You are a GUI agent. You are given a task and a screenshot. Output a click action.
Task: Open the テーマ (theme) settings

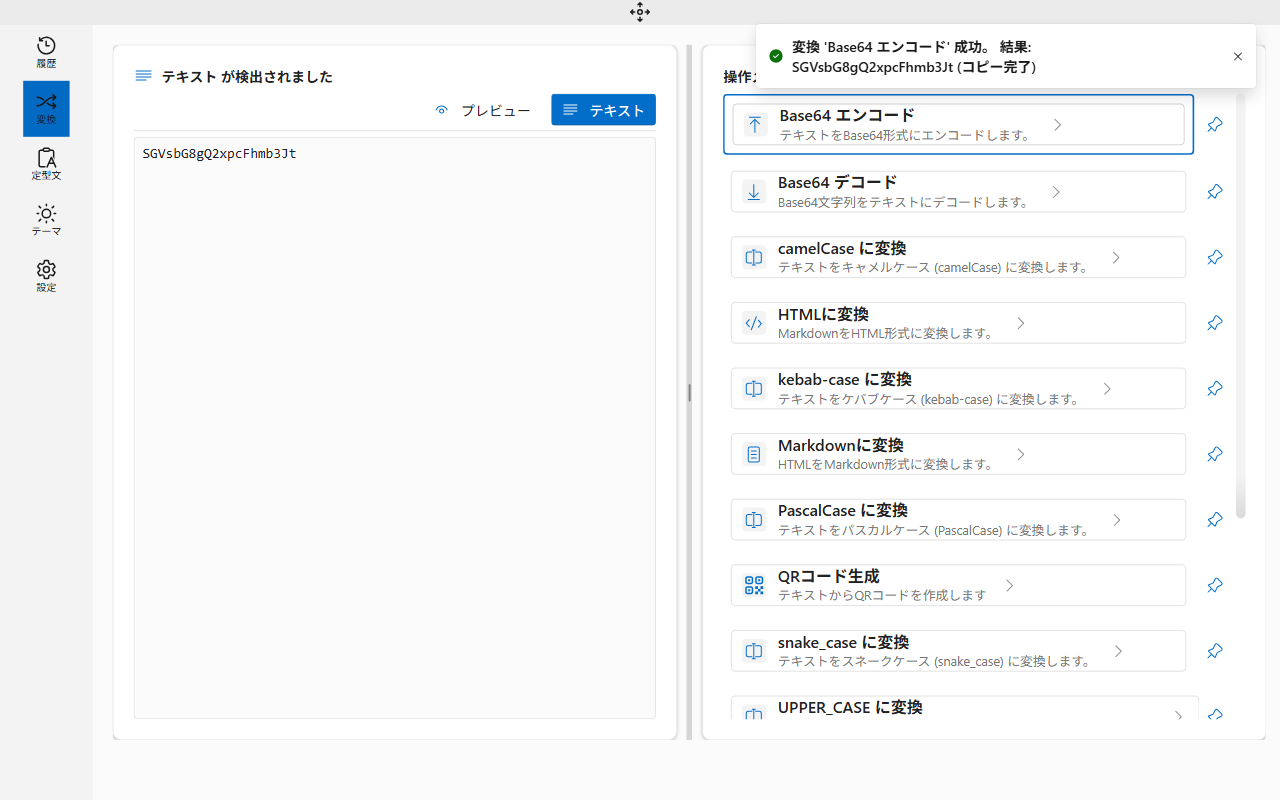[x=46, y=220]
